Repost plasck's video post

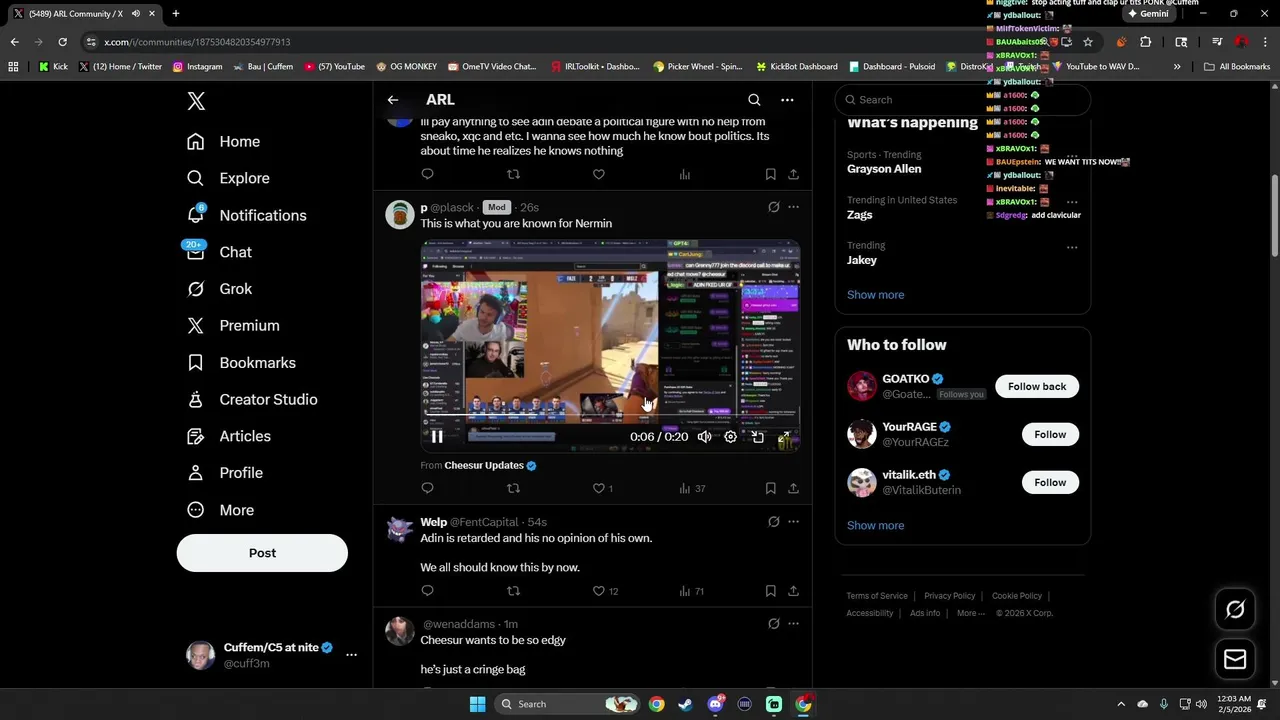coord(513,488)
